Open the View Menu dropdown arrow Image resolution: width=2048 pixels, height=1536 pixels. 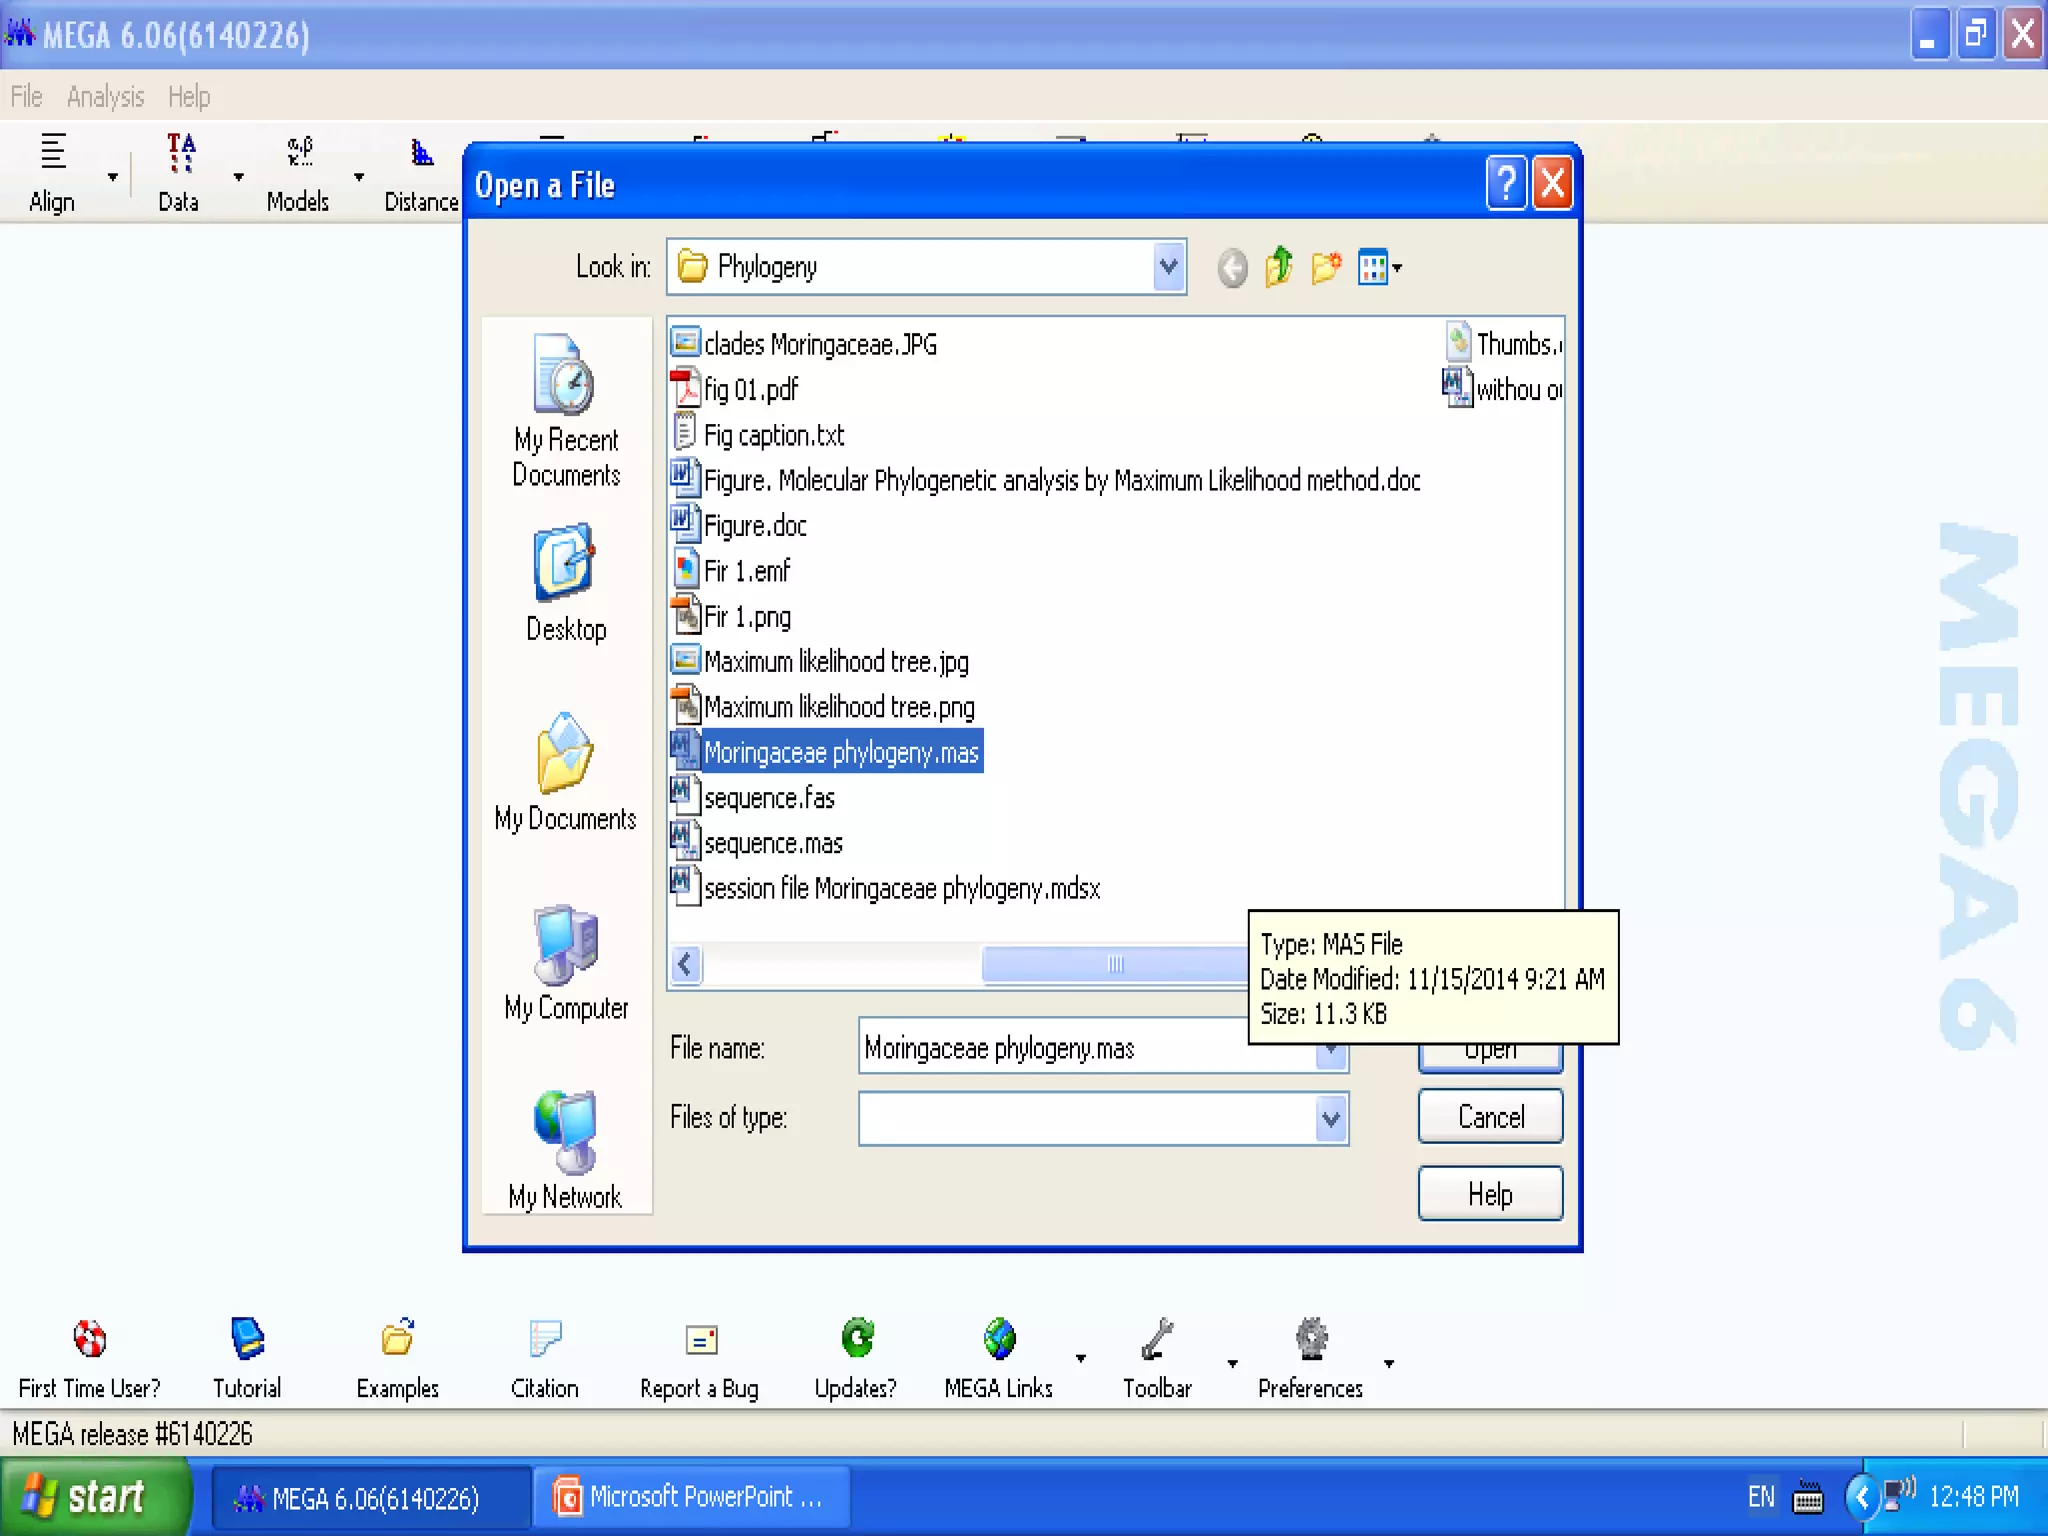point(1397,267)
